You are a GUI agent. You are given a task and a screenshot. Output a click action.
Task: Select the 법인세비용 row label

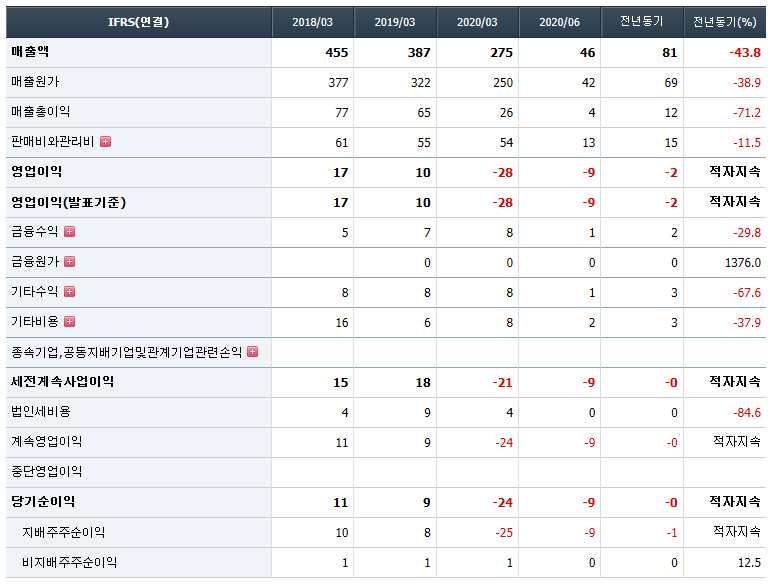(41, 412)
